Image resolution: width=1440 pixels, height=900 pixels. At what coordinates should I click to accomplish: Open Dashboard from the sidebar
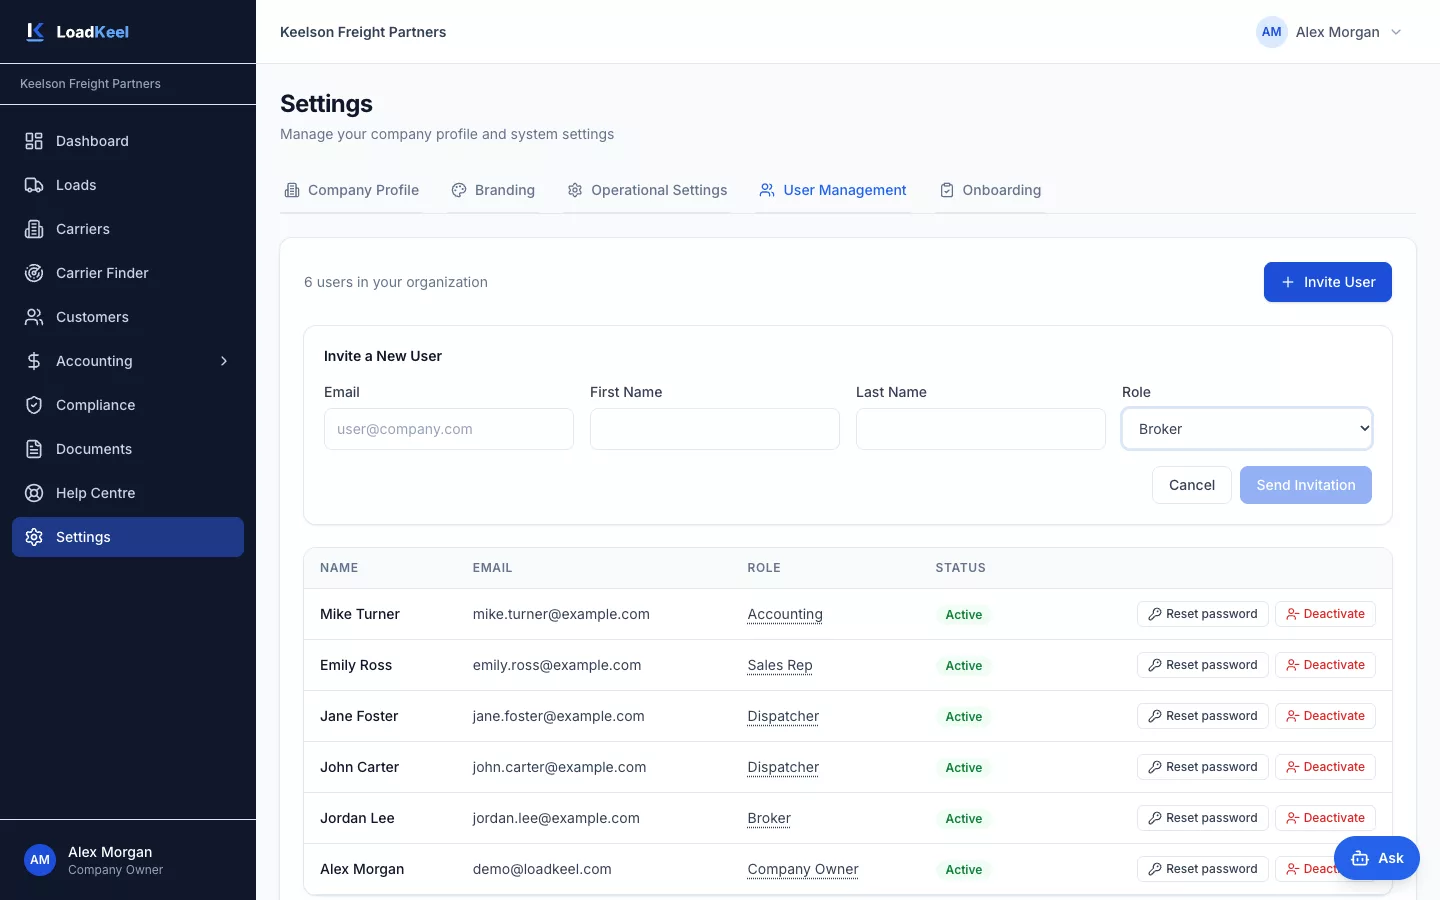point(128,141)
